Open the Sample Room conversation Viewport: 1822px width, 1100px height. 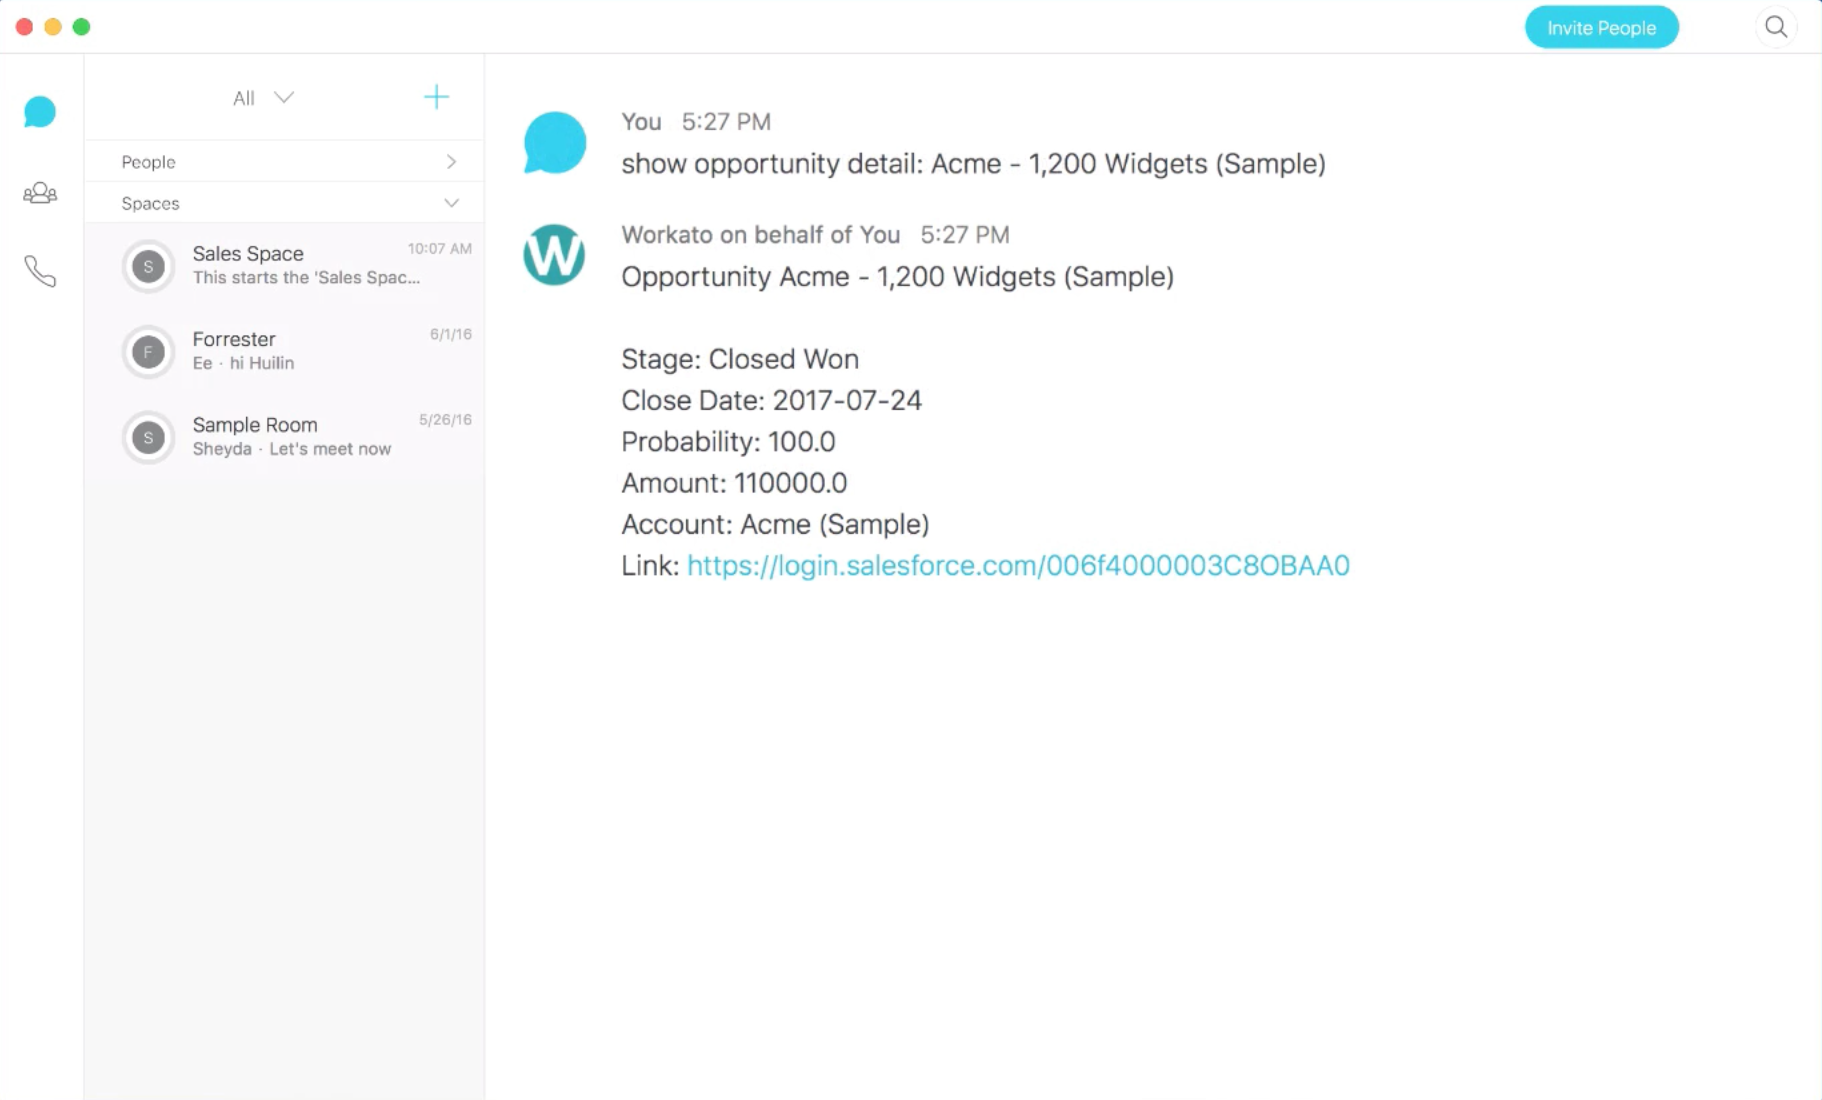pyautogui.click(x=285, y=437)
